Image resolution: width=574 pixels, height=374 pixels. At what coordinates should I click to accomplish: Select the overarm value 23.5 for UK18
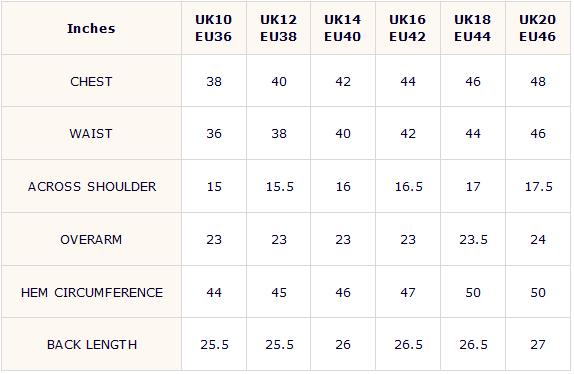473,240
